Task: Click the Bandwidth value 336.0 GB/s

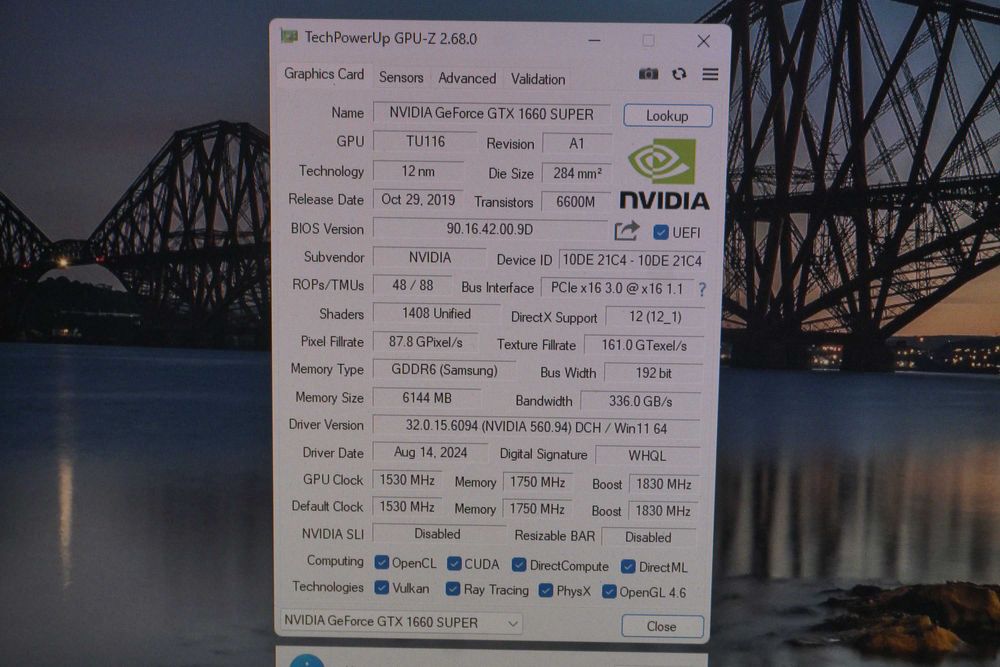Action: pos(640,401)
